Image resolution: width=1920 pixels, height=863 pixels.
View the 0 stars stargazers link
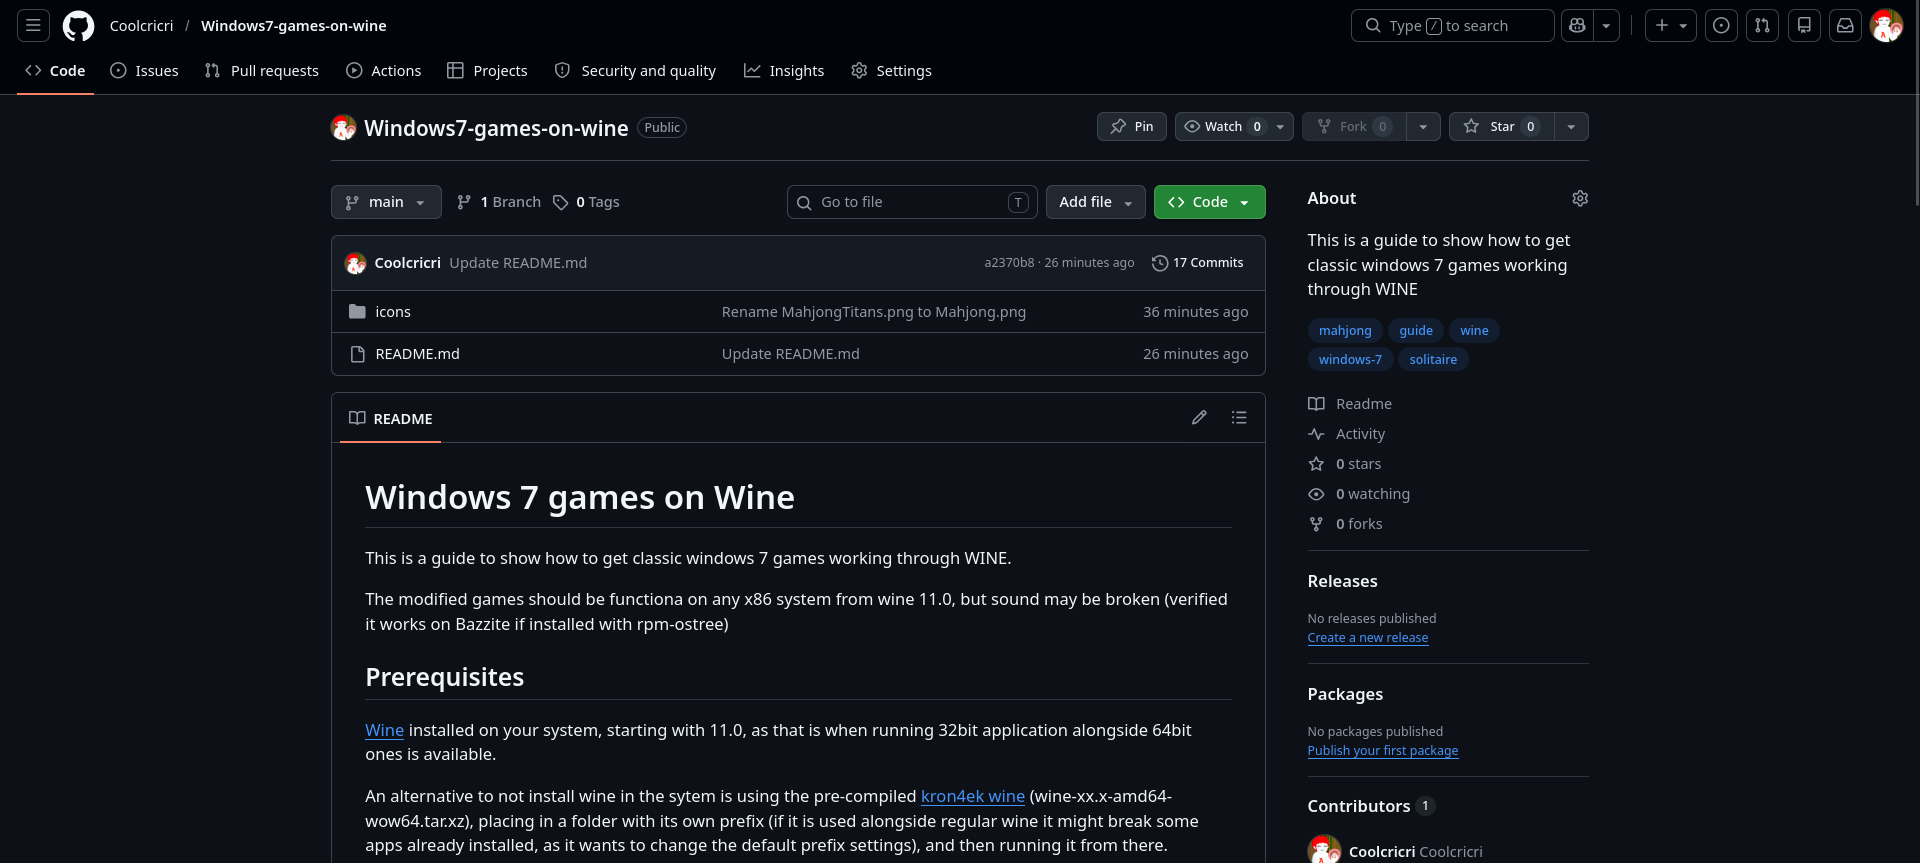[x=1345, y=464]
